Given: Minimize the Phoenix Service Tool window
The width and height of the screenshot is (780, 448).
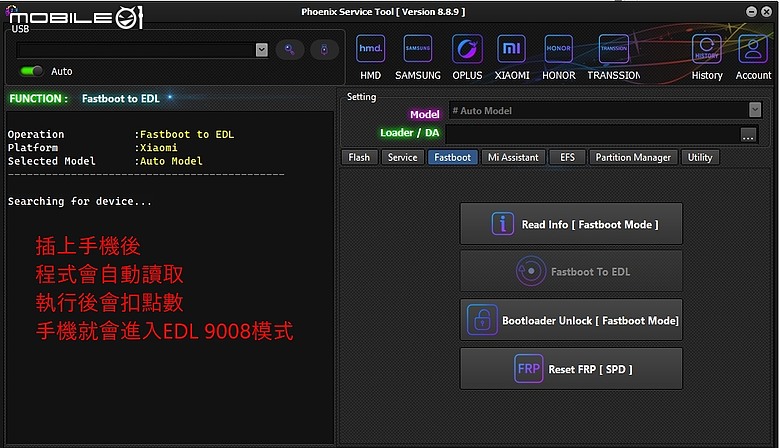Looking at the screenshot, I should pyautogui.click(x=752, y=11).
